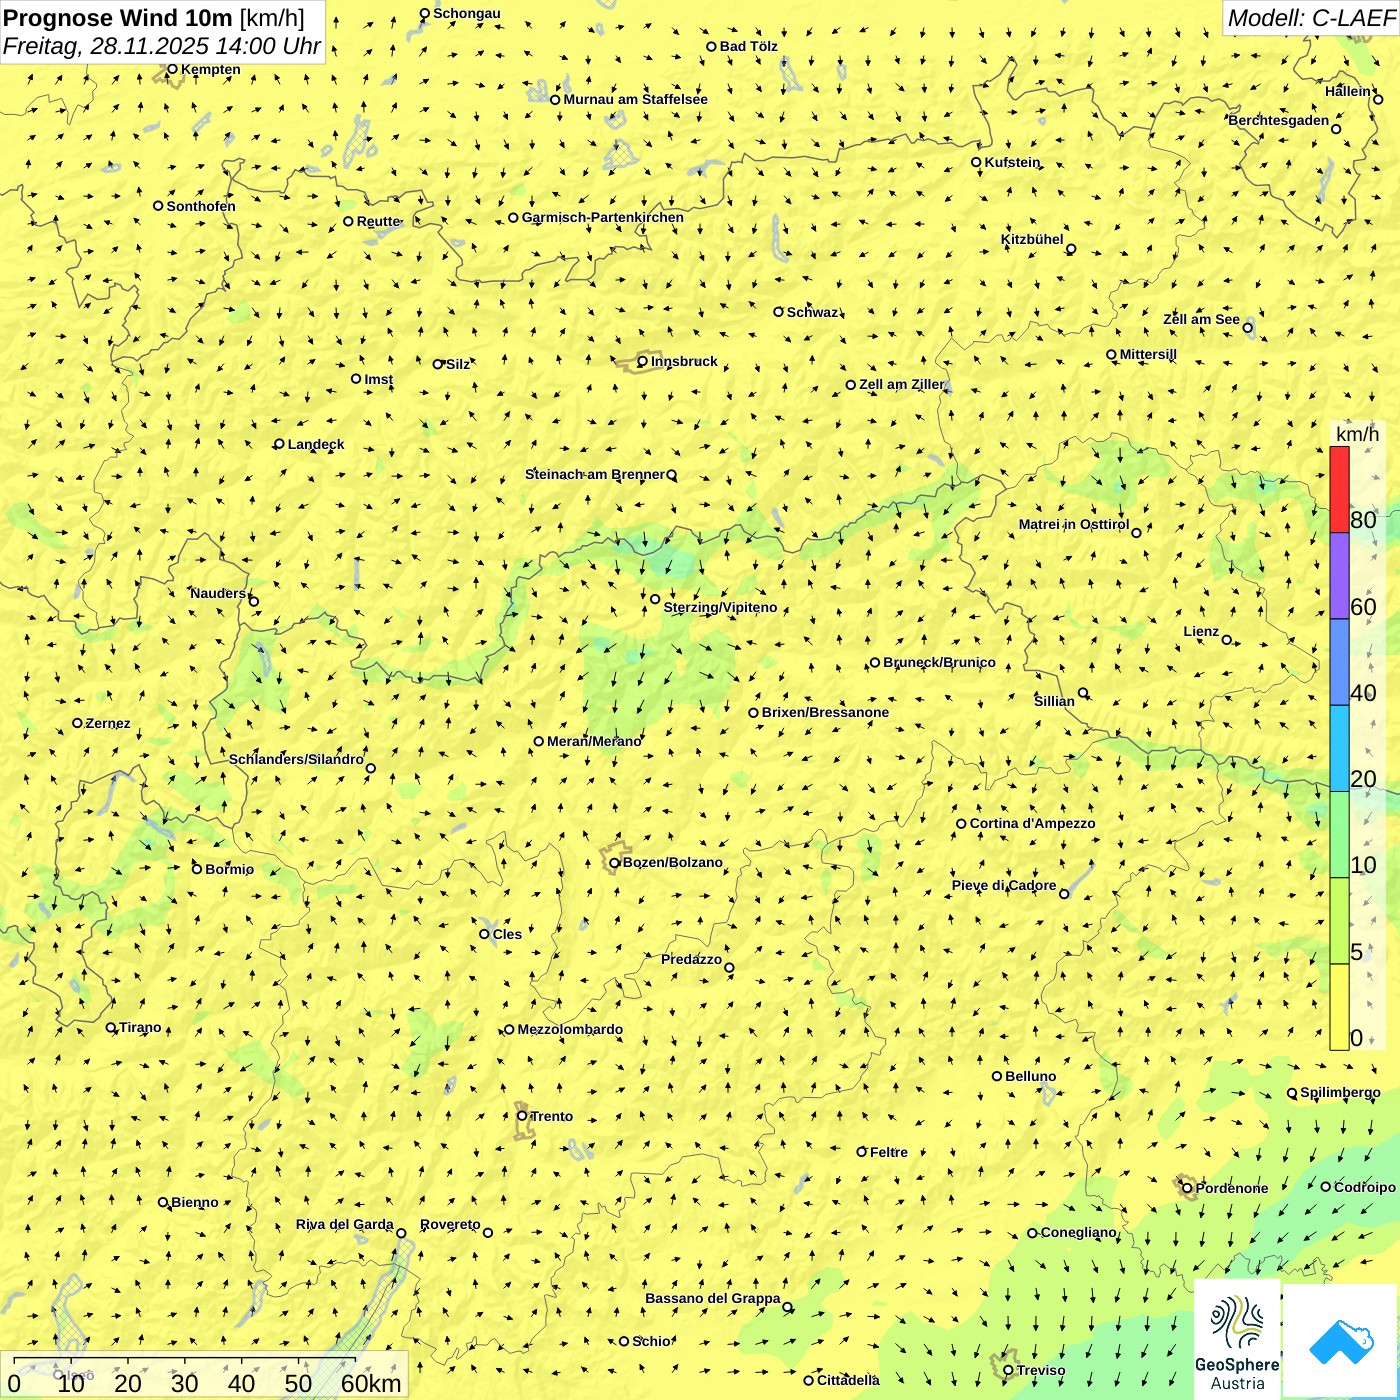Click the Tirano city label
Screen dimensions: 1400x1400
pos(140,1027)
